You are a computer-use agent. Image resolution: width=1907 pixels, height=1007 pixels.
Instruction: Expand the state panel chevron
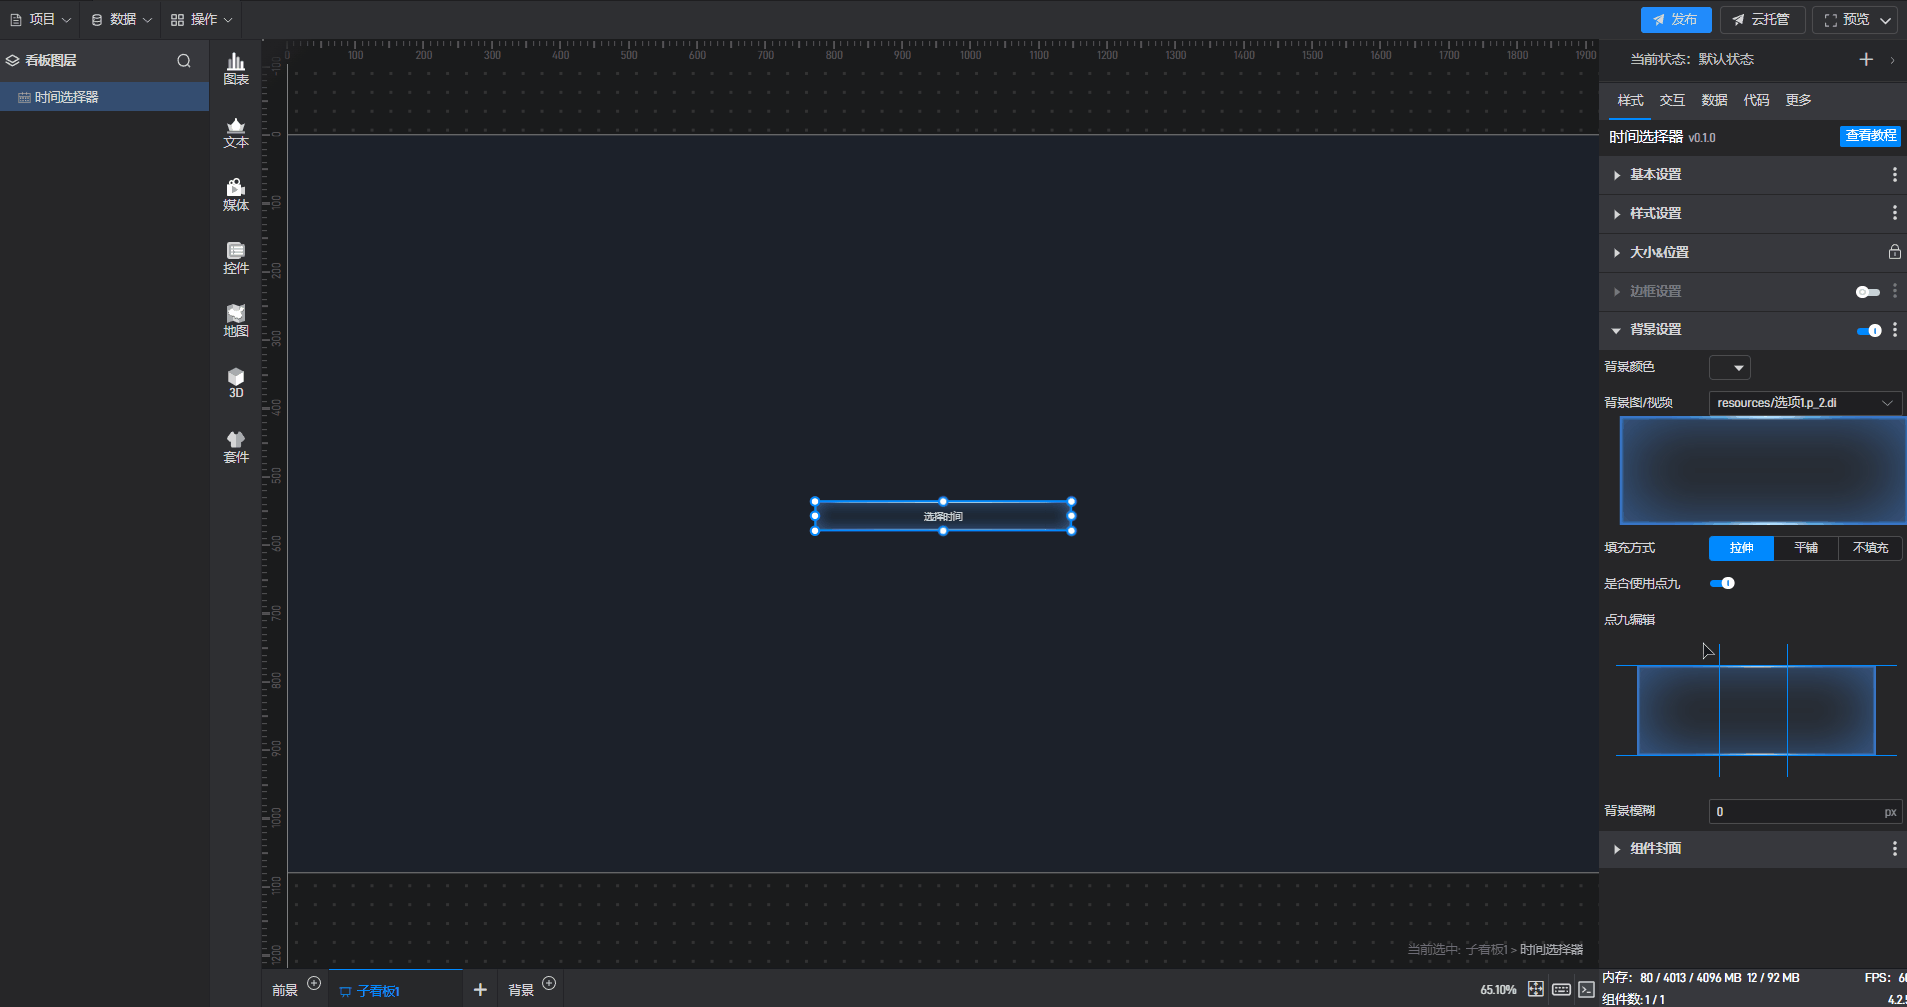point(1892,60)
